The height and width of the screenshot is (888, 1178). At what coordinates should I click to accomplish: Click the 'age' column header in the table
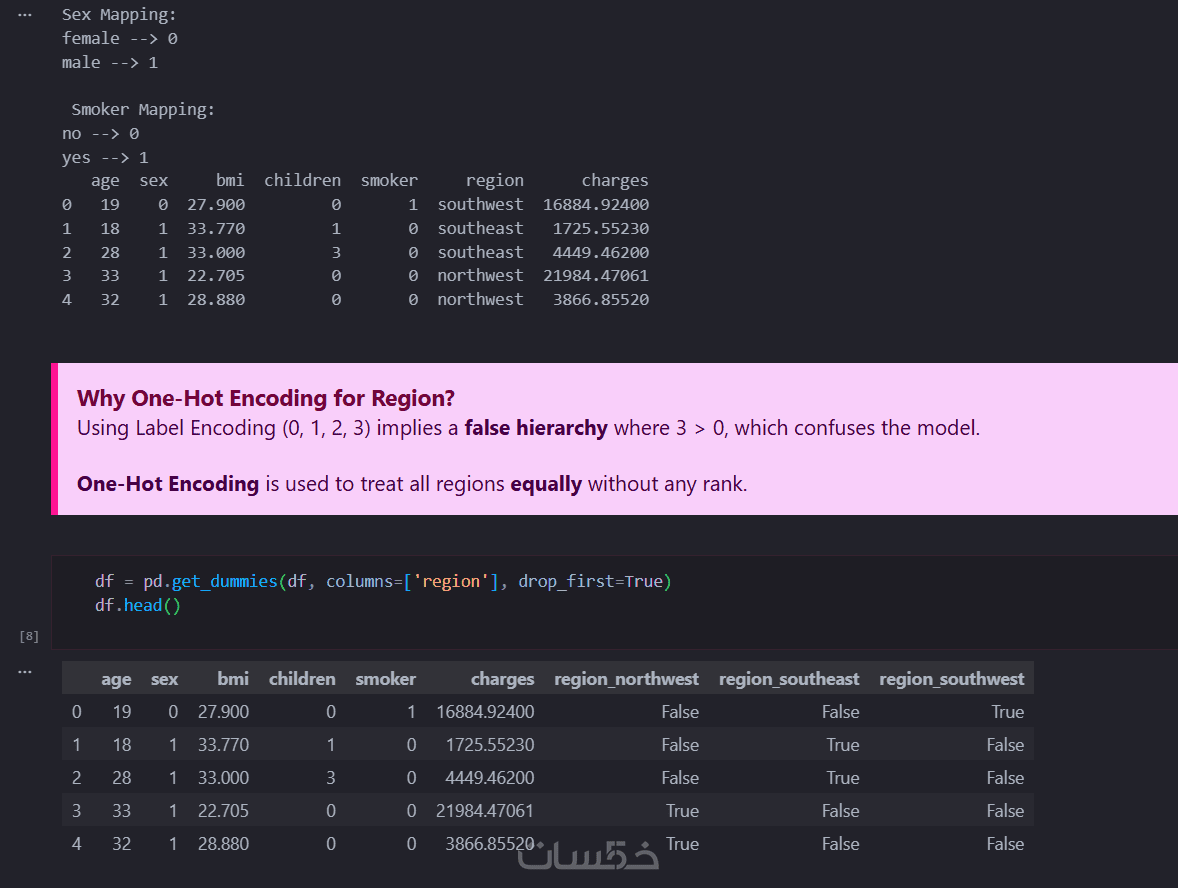pos(116,679)
